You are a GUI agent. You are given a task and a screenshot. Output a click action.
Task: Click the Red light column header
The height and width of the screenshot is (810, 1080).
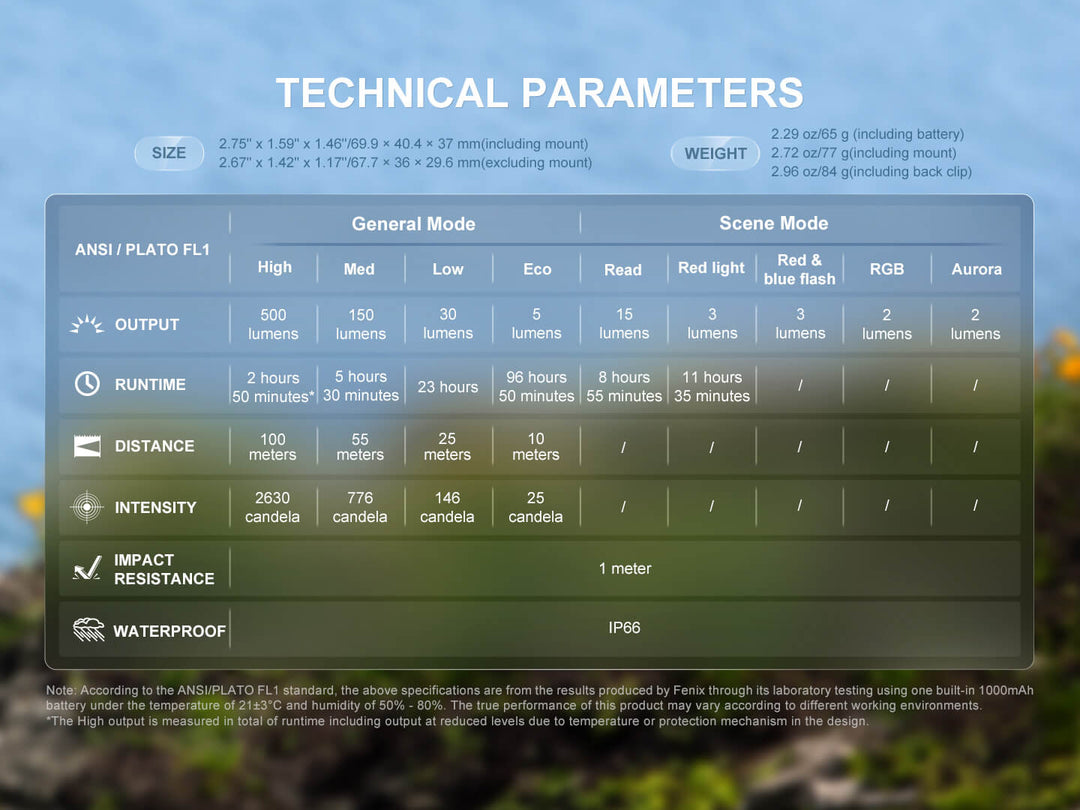[711, 268]
